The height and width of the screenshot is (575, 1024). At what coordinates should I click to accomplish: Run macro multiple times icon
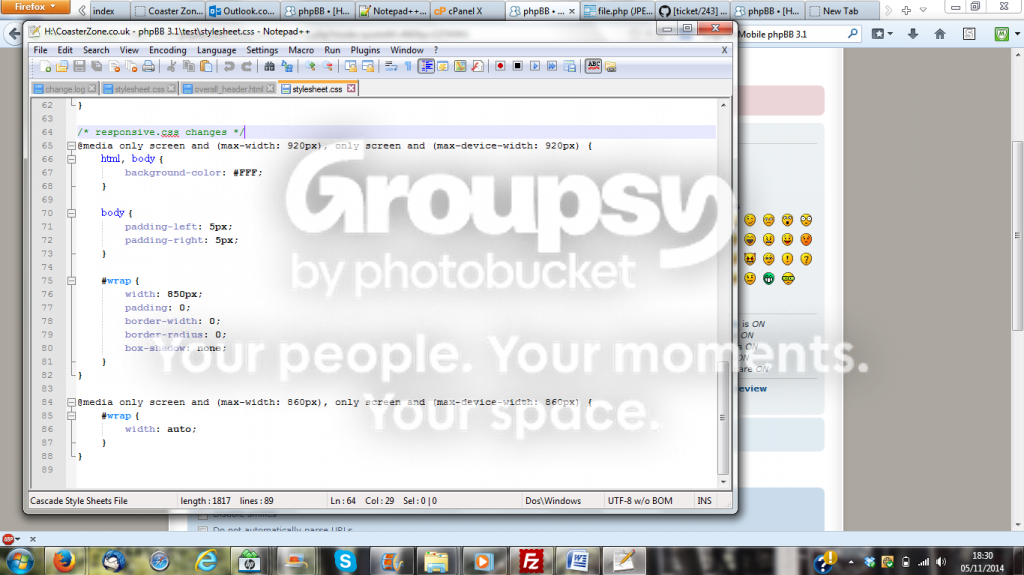[552, 67]
